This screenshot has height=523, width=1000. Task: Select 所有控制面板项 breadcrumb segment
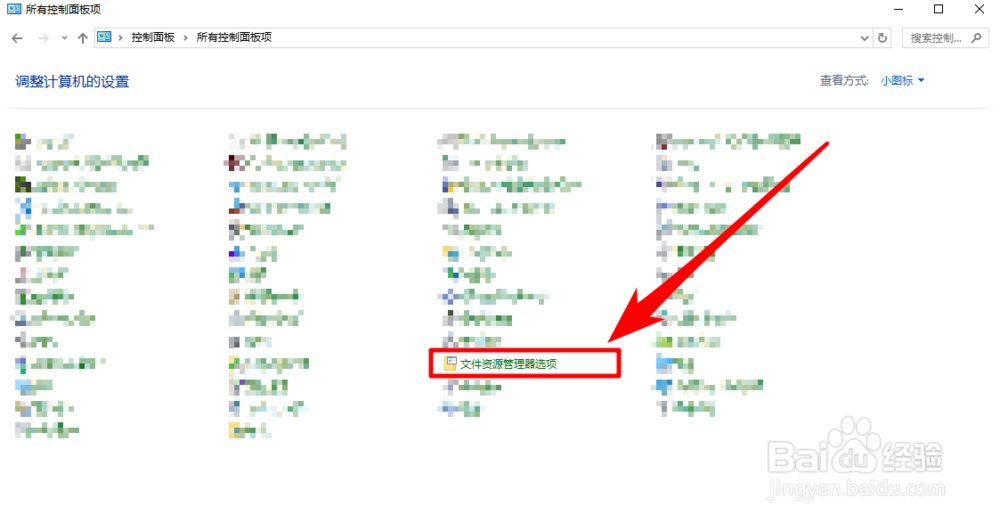point(234,38)
